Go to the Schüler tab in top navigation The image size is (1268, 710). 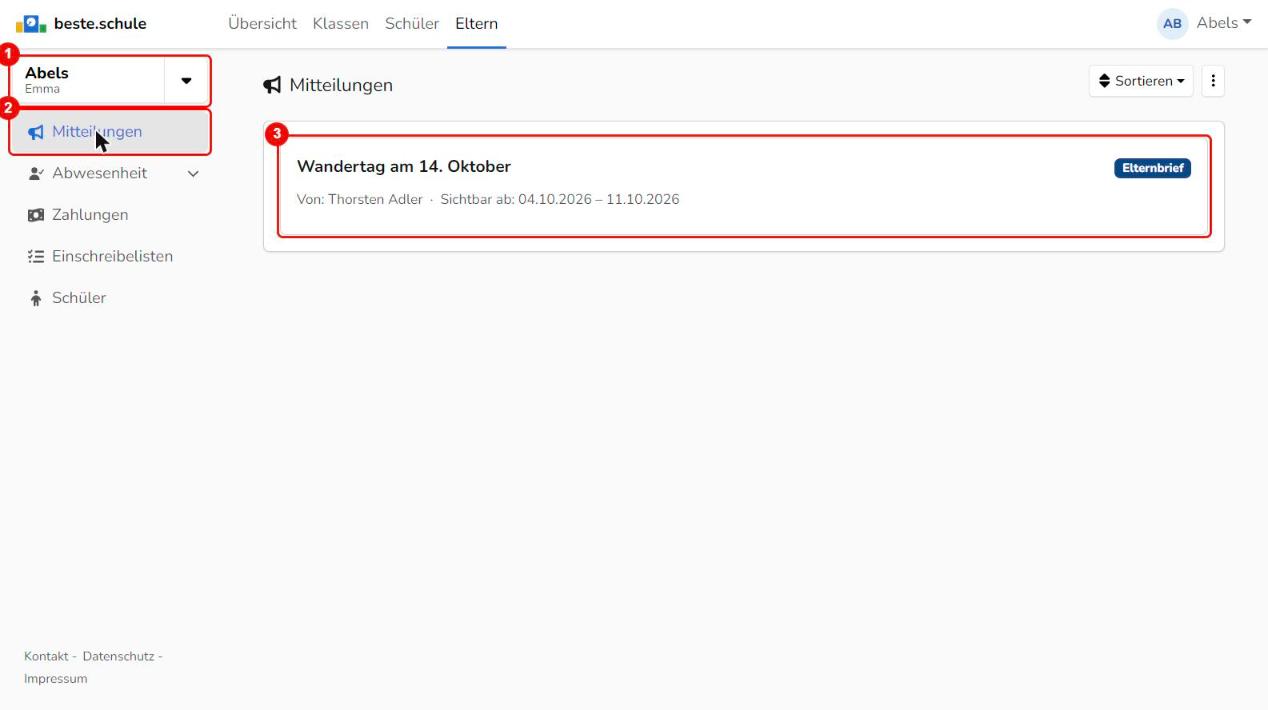[x=412, y=23]
